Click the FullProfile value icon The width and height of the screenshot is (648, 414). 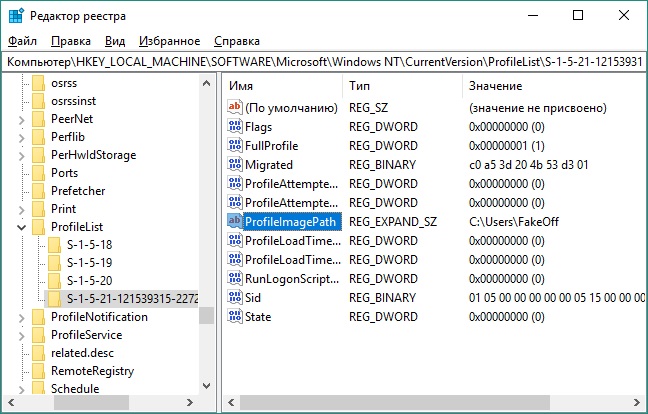coord(235,146)
